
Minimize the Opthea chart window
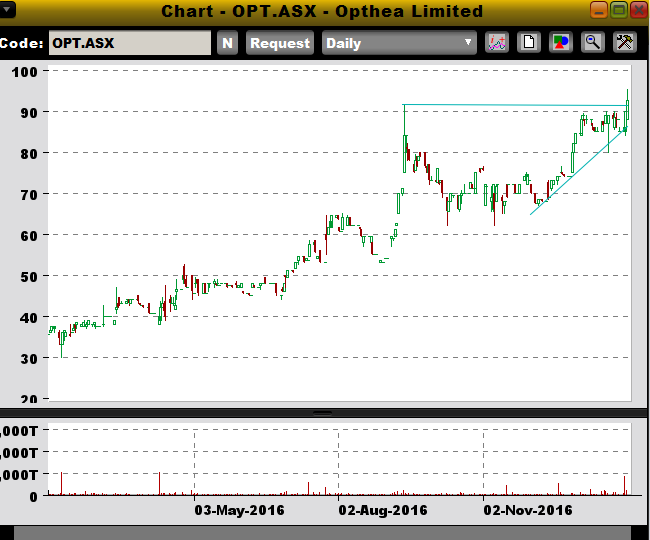click(x=599, y=10)
